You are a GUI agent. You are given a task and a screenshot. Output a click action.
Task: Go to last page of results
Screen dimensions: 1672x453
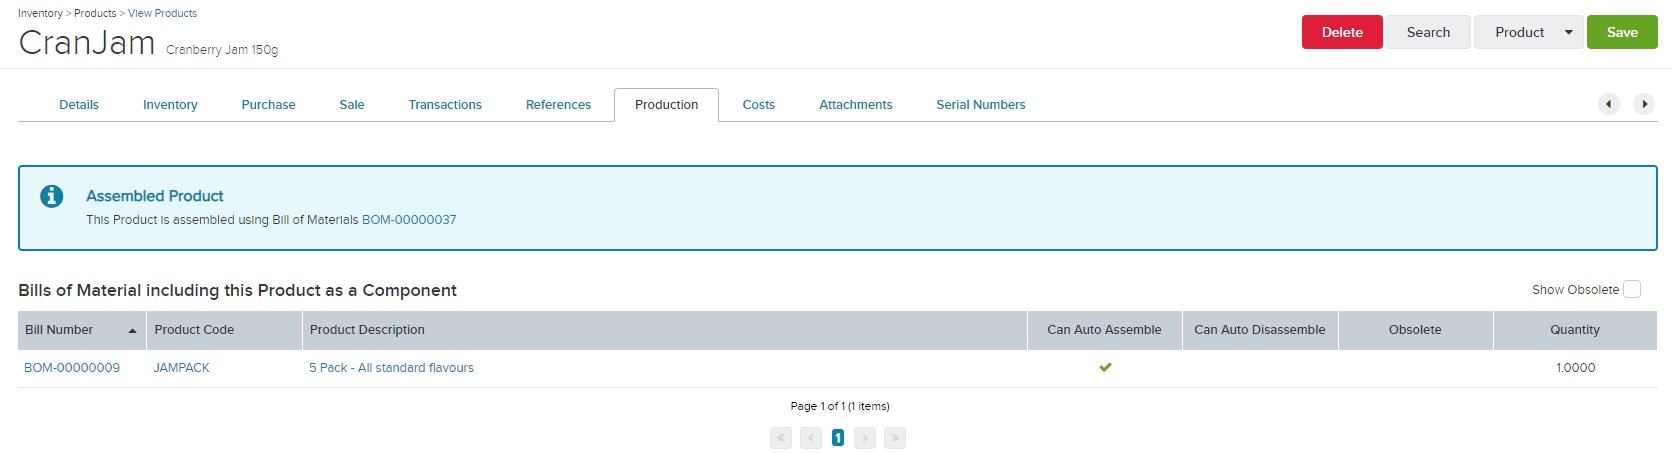[895, 438]
